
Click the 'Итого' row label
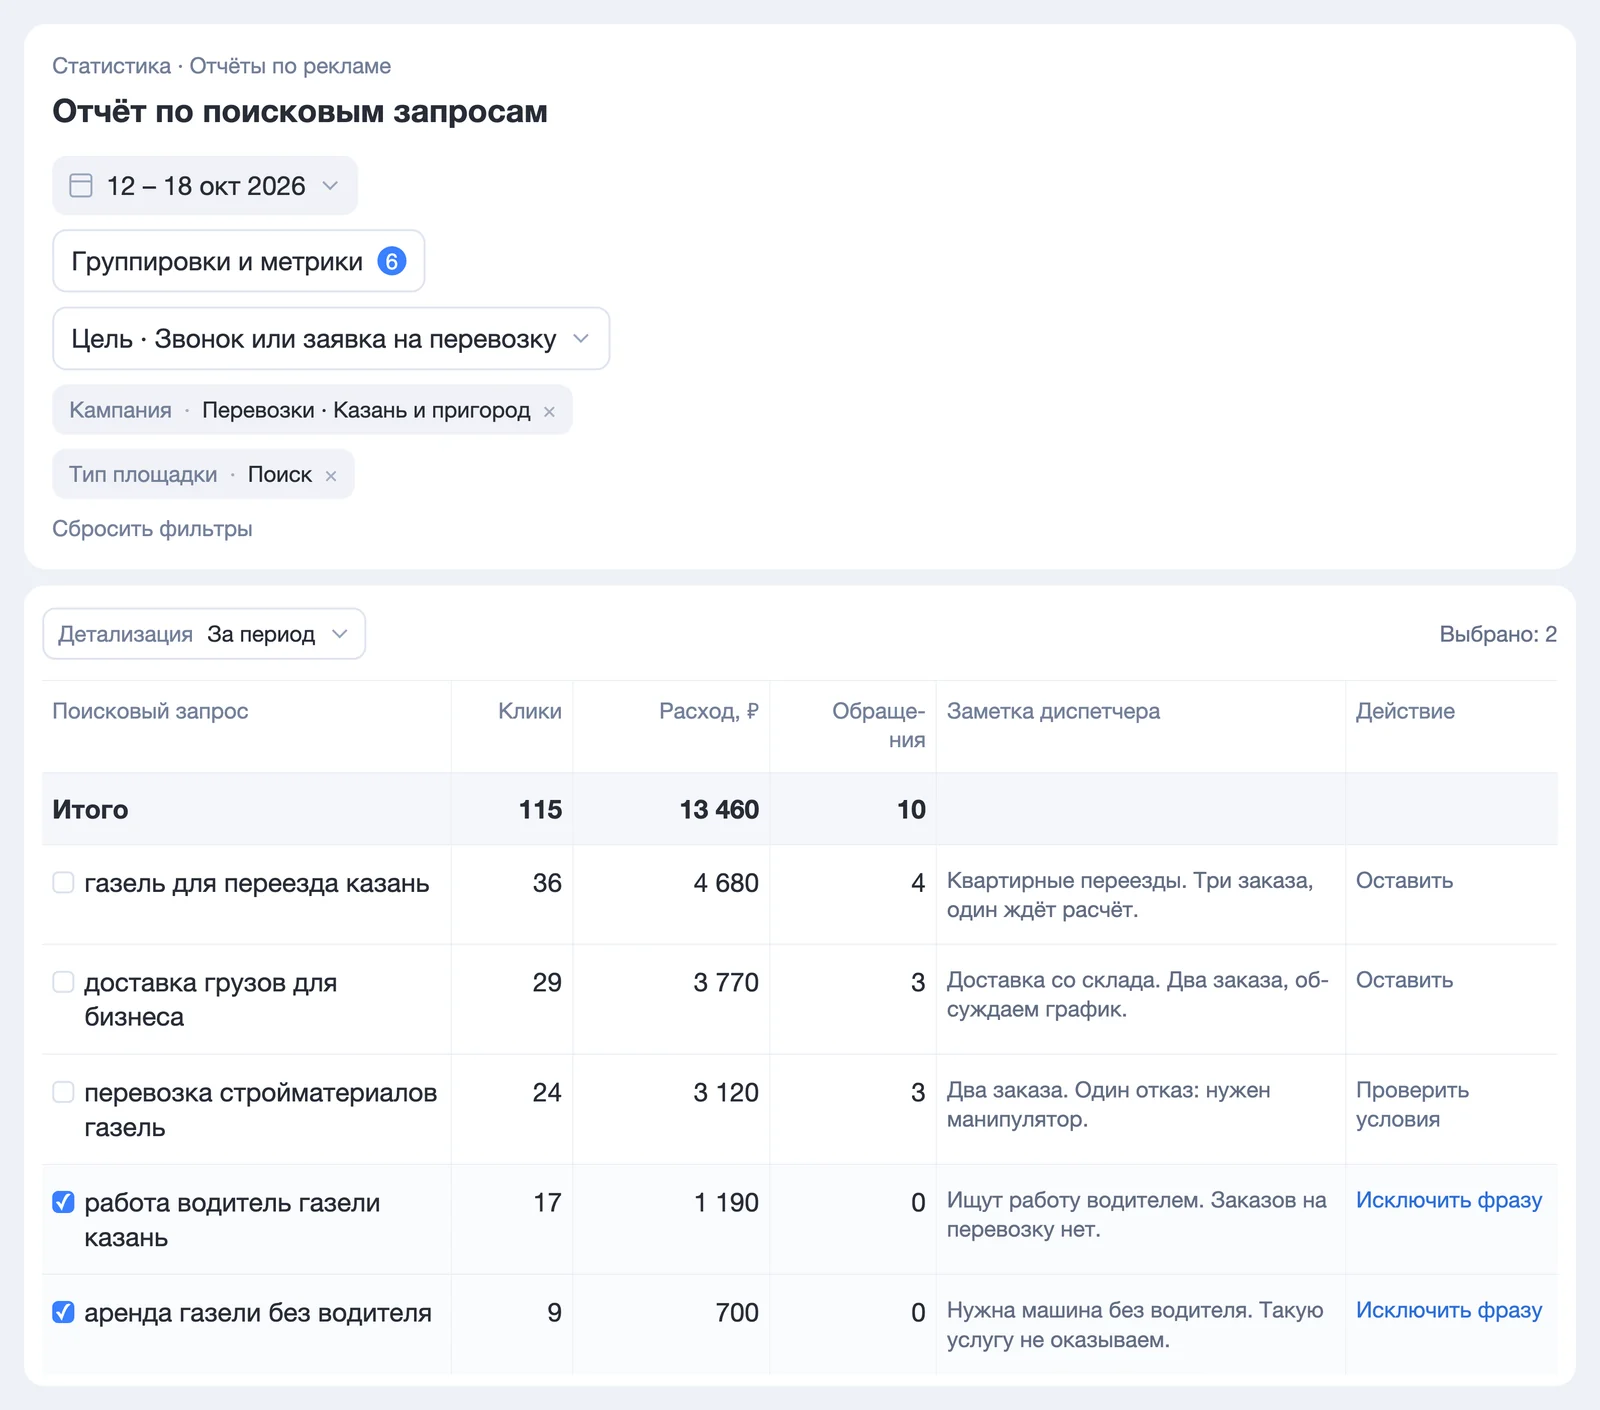(90, 809)
